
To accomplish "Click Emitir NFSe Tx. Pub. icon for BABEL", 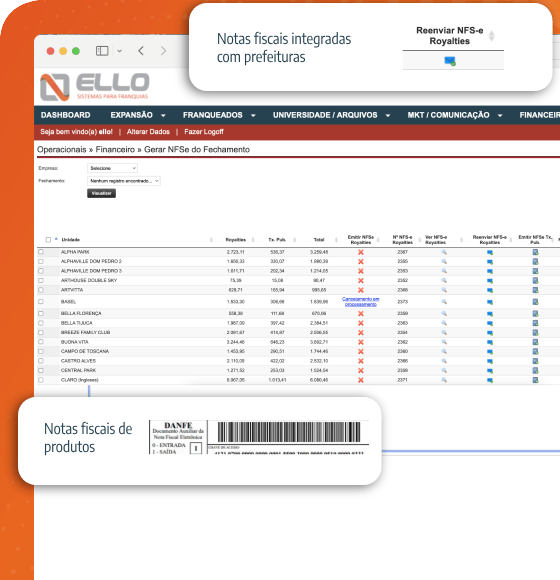I will click(x=535, y=302).
